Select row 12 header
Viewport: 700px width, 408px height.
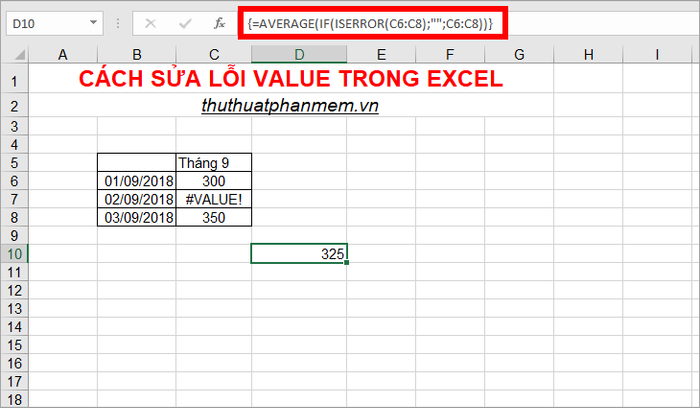click(x=14, y=291)
